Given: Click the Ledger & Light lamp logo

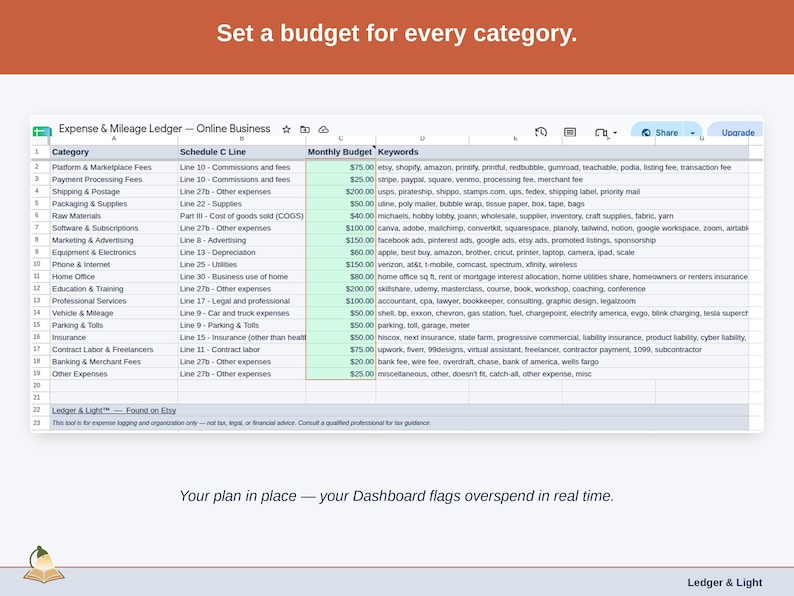Looking at the screenshot, I should [44, 565].
